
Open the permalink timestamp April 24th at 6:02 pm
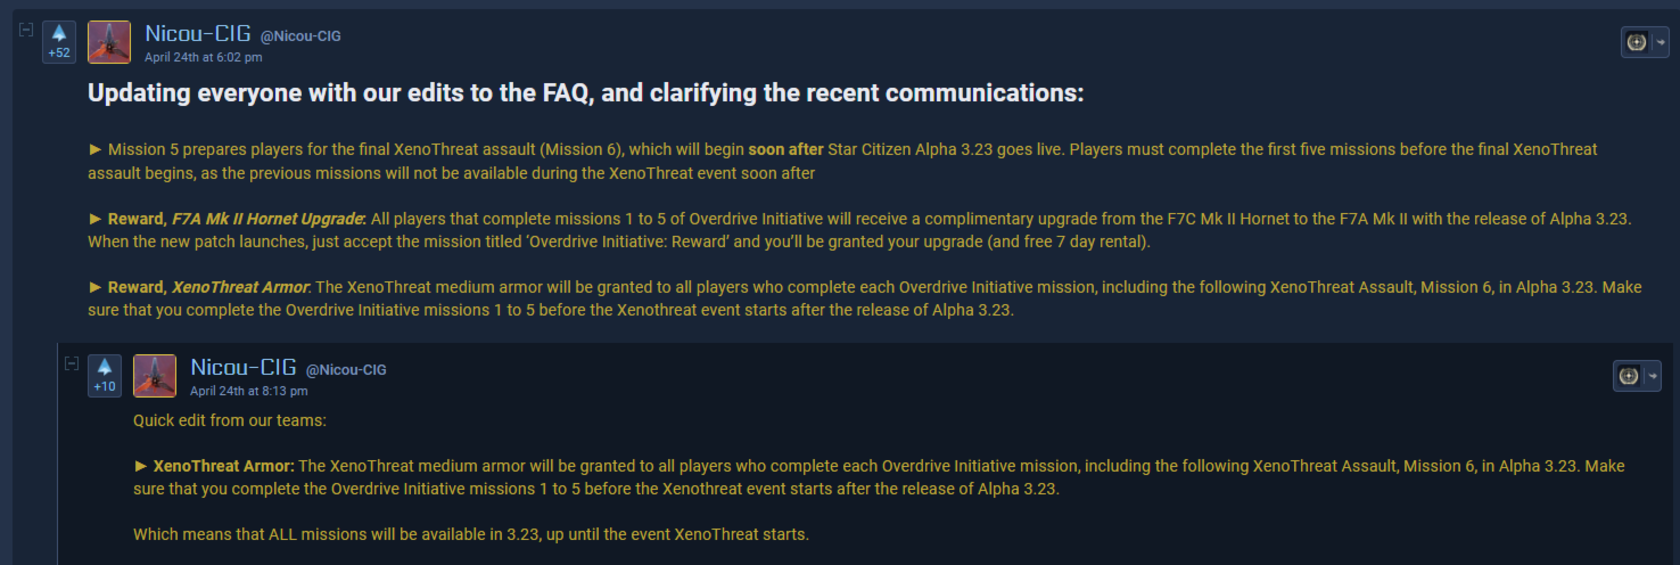[x=203, y=57]
